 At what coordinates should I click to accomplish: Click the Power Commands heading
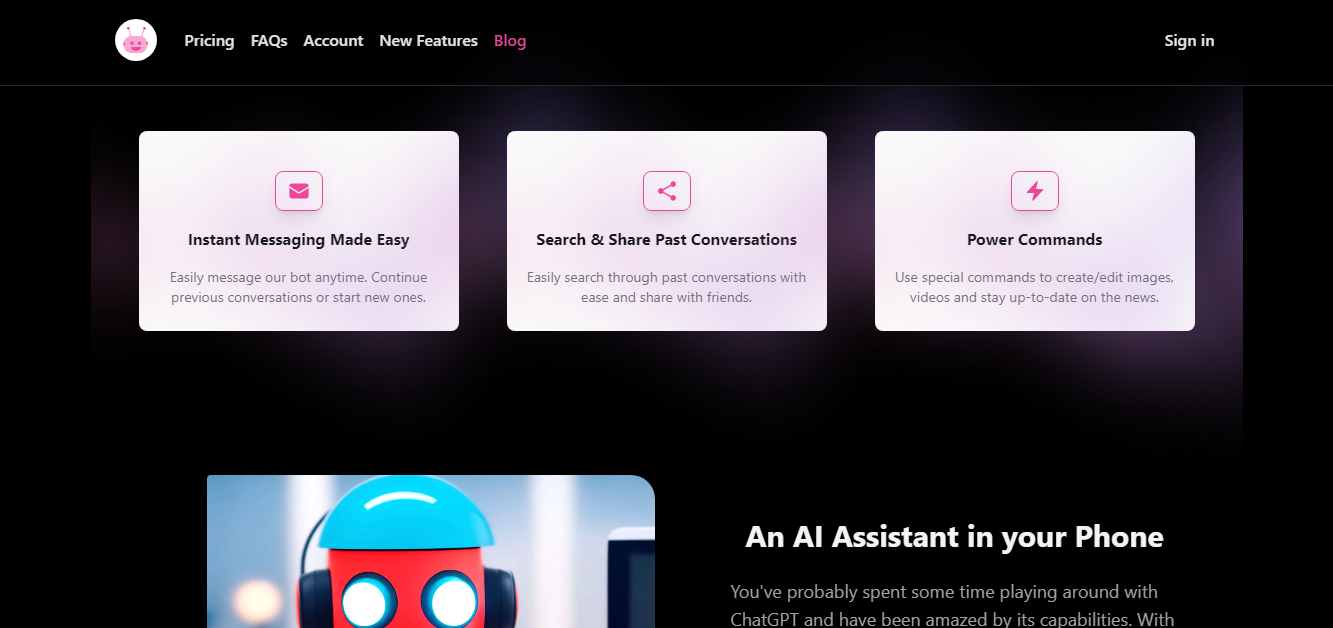pyautogui.click(x=1035, y=240)
